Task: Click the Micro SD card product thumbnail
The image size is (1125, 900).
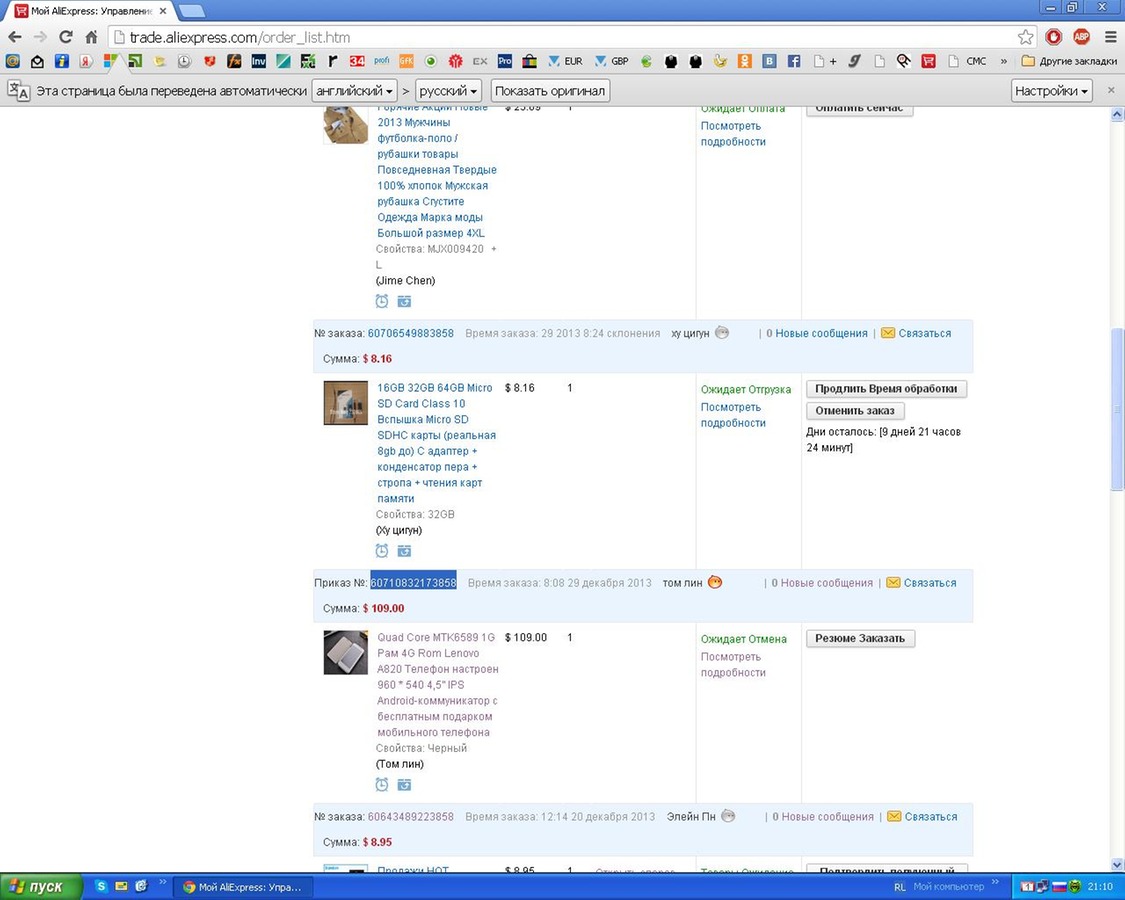Action: tap(345, 403)
